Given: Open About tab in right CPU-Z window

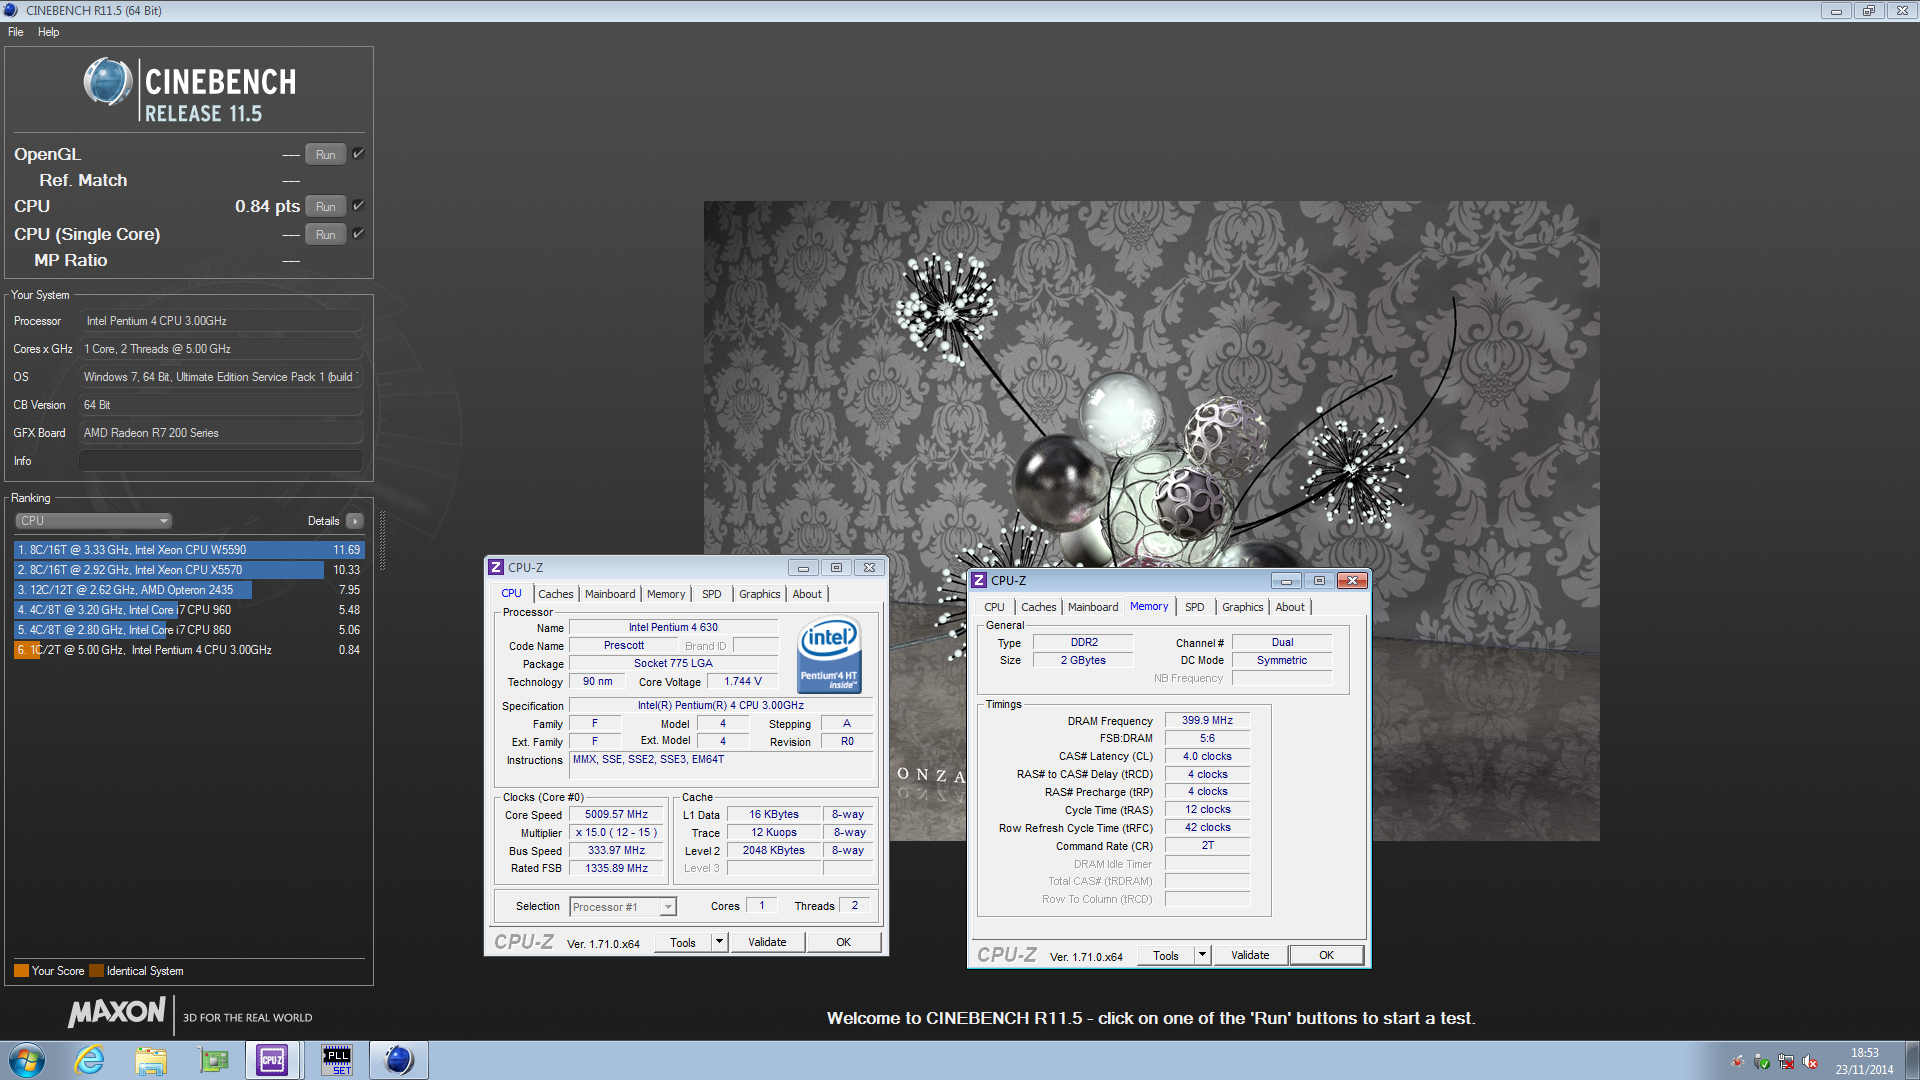Looking at the screenshot, I should click(x=1290, y=607).
